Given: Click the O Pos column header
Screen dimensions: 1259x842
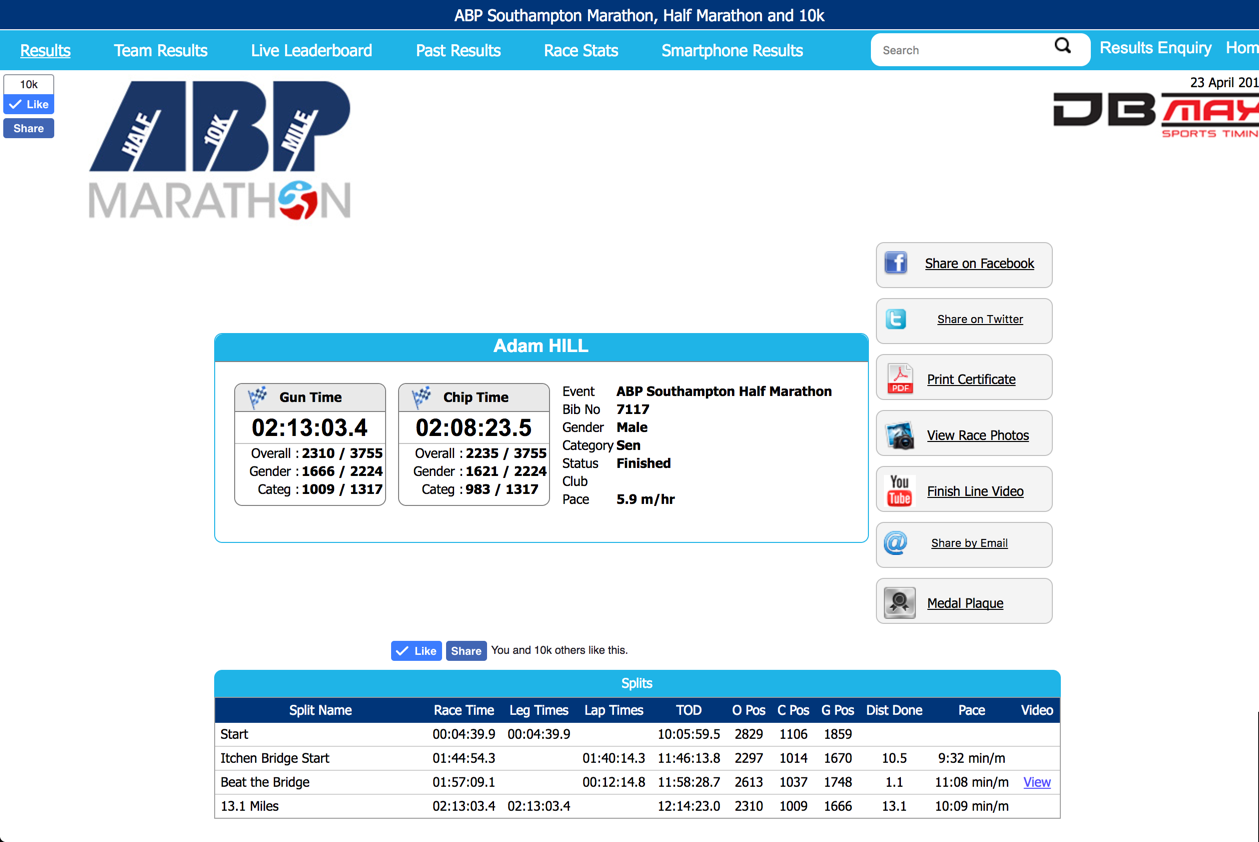Looking at the screenshot, I should (x=749, y=710).
